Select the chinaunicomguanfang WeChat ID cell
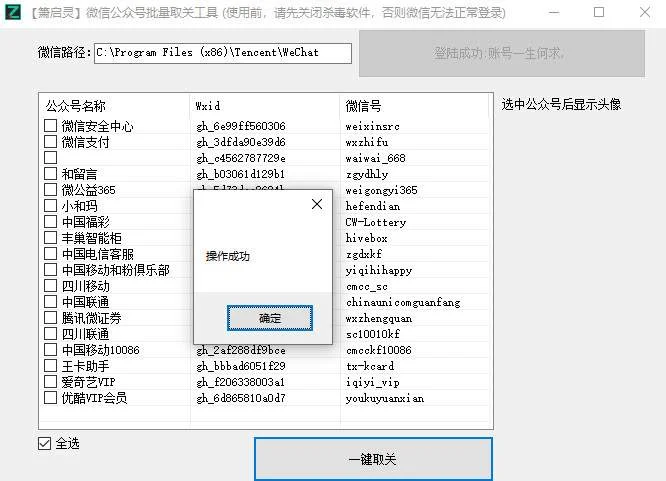 click(x=403, y=302)
